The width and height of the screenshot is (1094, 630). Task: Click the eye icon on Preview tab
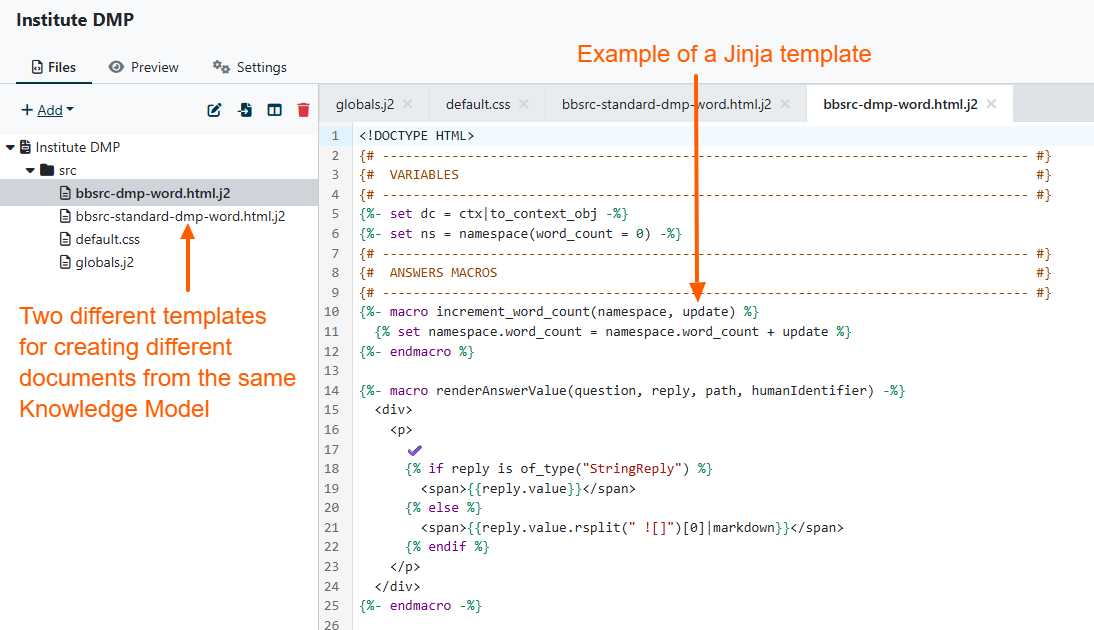[x=116, y=67]
